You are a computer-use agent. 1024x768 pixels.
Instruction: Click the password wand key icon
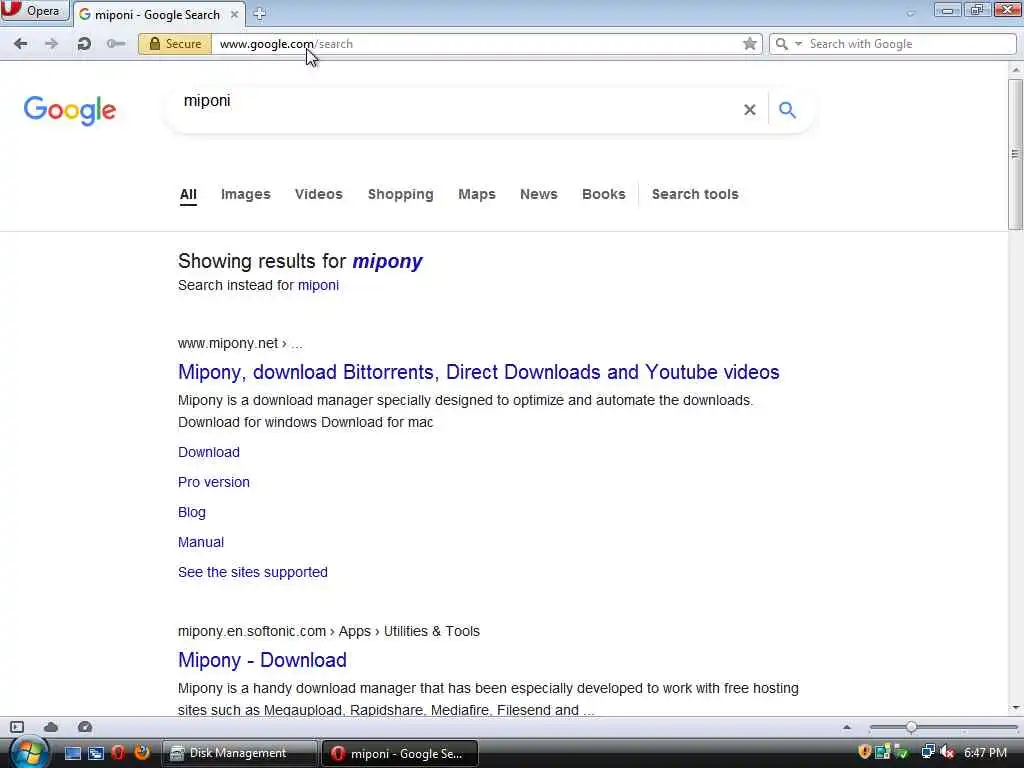coord(116,44)
